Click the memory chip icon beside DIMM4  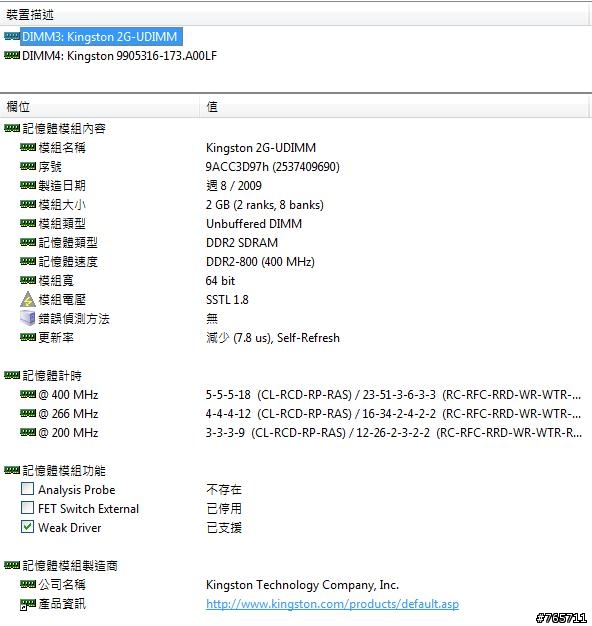[x=12, y=55]
